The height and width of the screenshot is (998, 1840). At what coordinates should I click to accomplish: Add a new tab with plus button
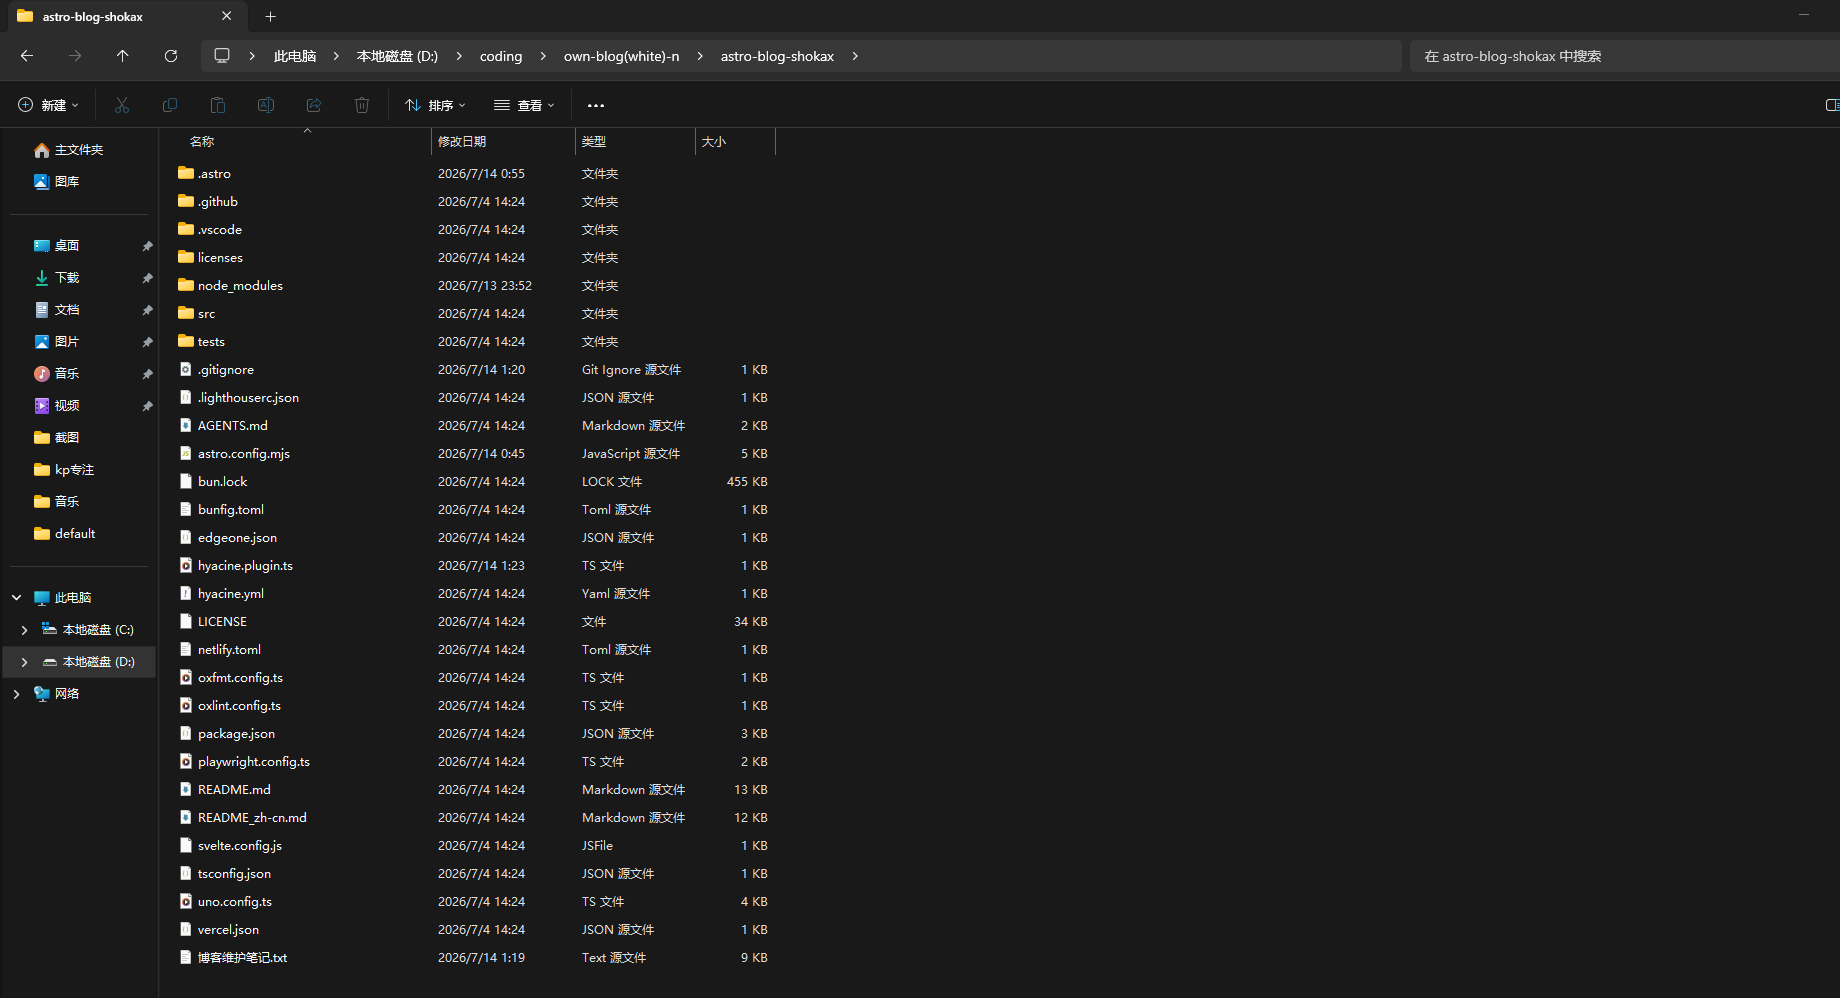270,16
